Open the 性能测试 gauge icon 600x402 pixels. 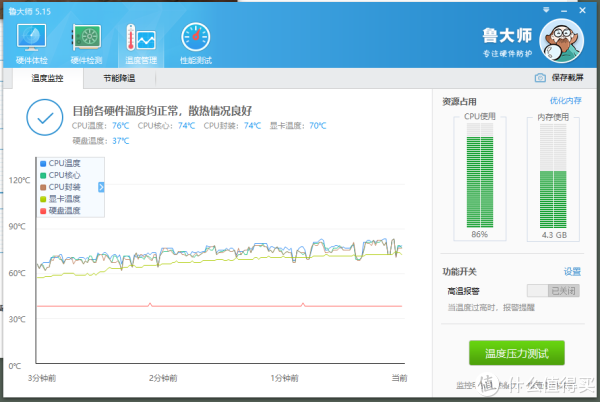(x=196, y=43)
